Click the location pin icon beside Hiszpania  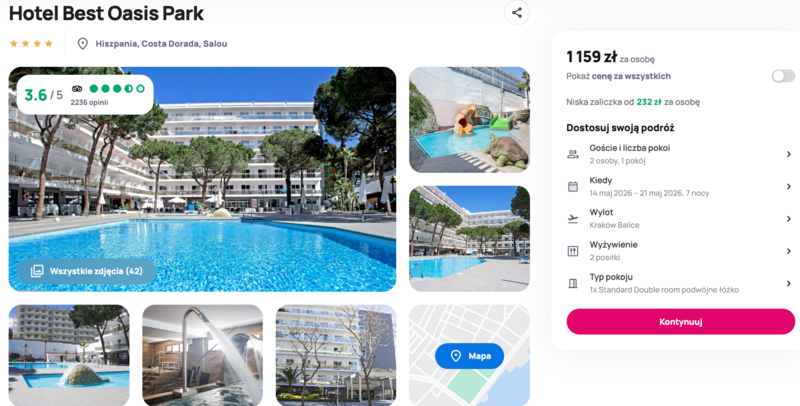coord(83,44)
